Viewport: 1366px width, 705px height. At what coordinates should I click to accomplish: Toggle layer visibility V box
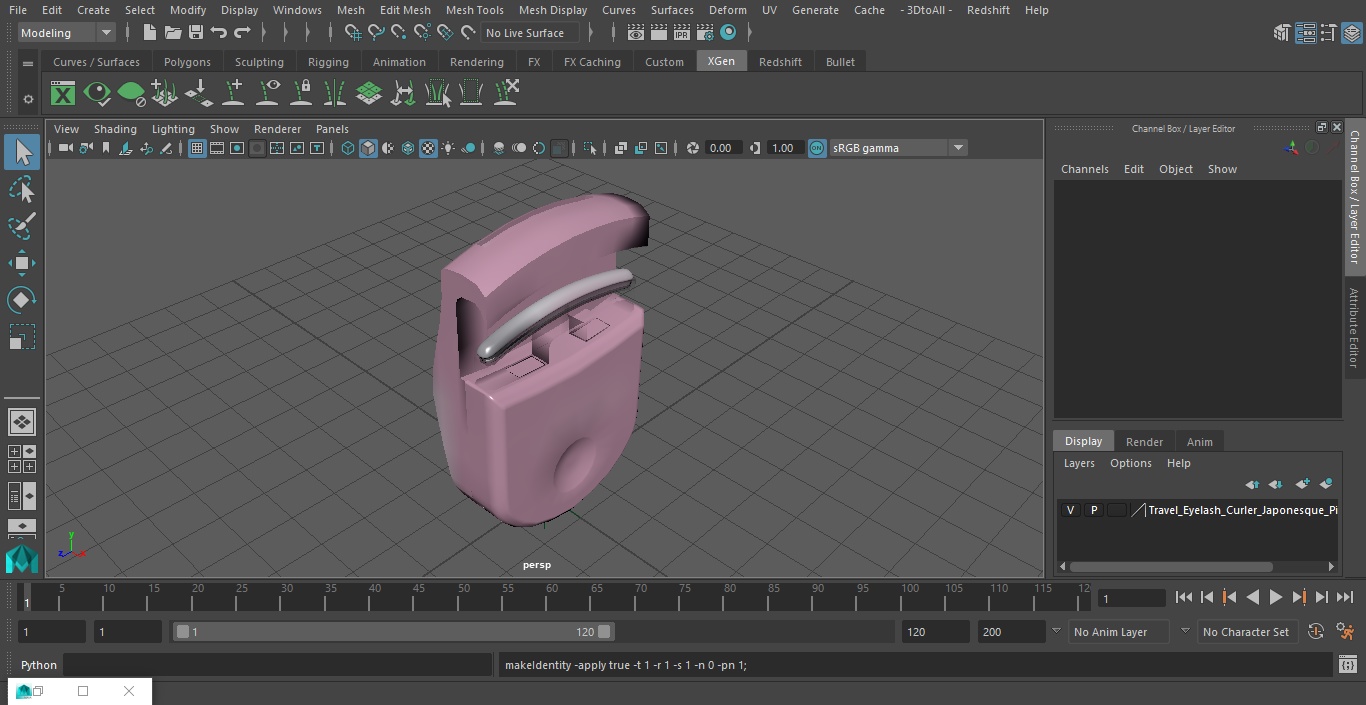pos(1070,510)
